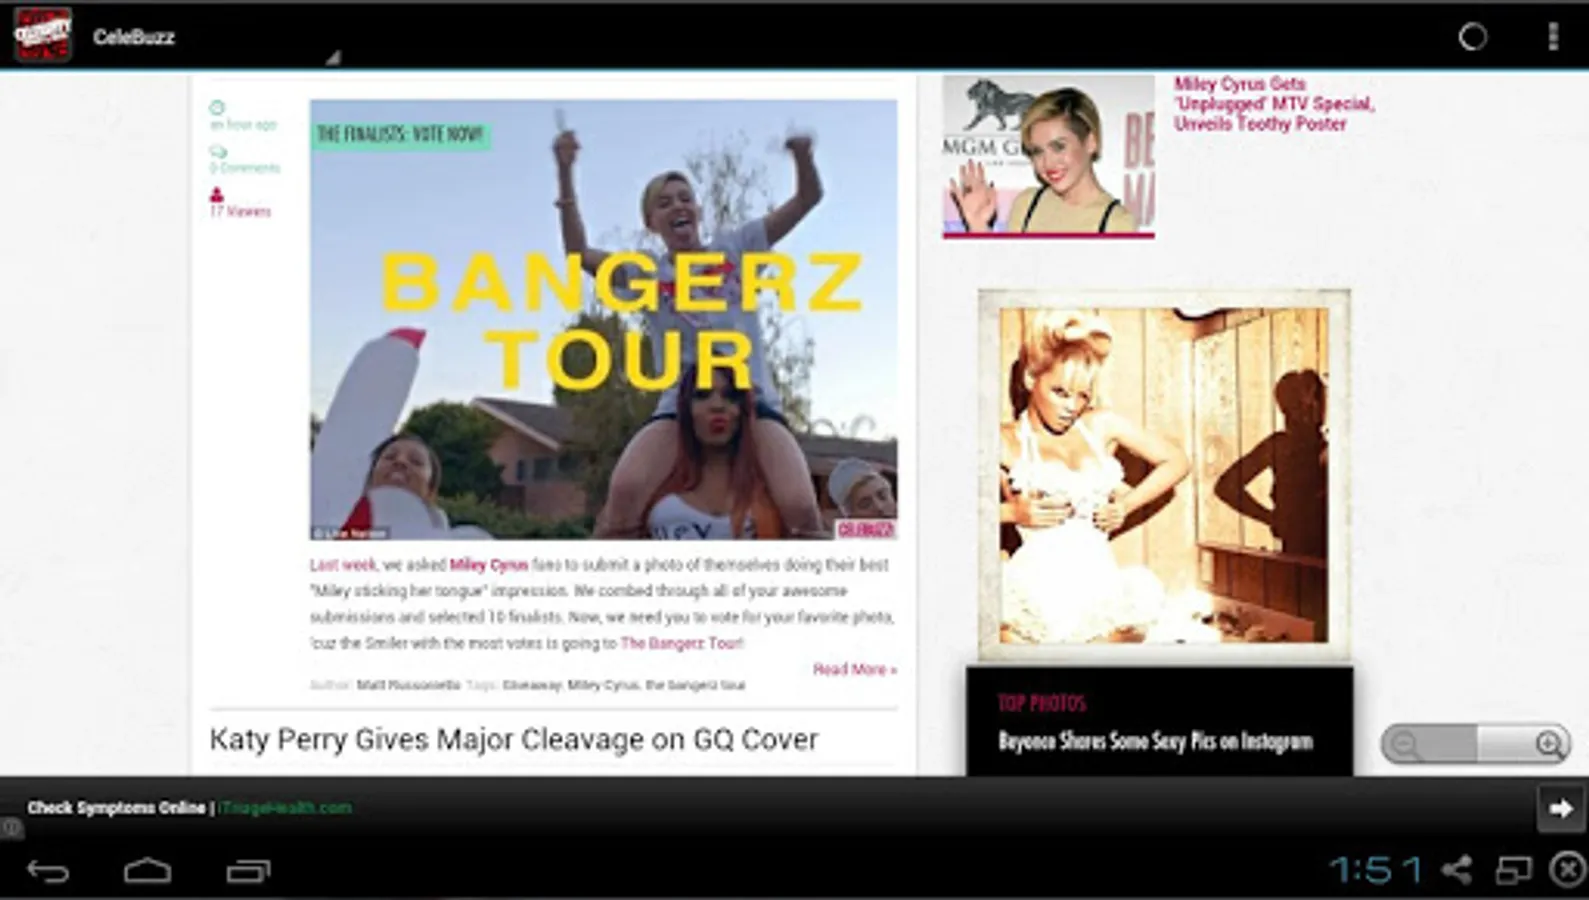The image size is (1589, 900).
Task: Open the 0 Comments link
Action: [245, 168]
